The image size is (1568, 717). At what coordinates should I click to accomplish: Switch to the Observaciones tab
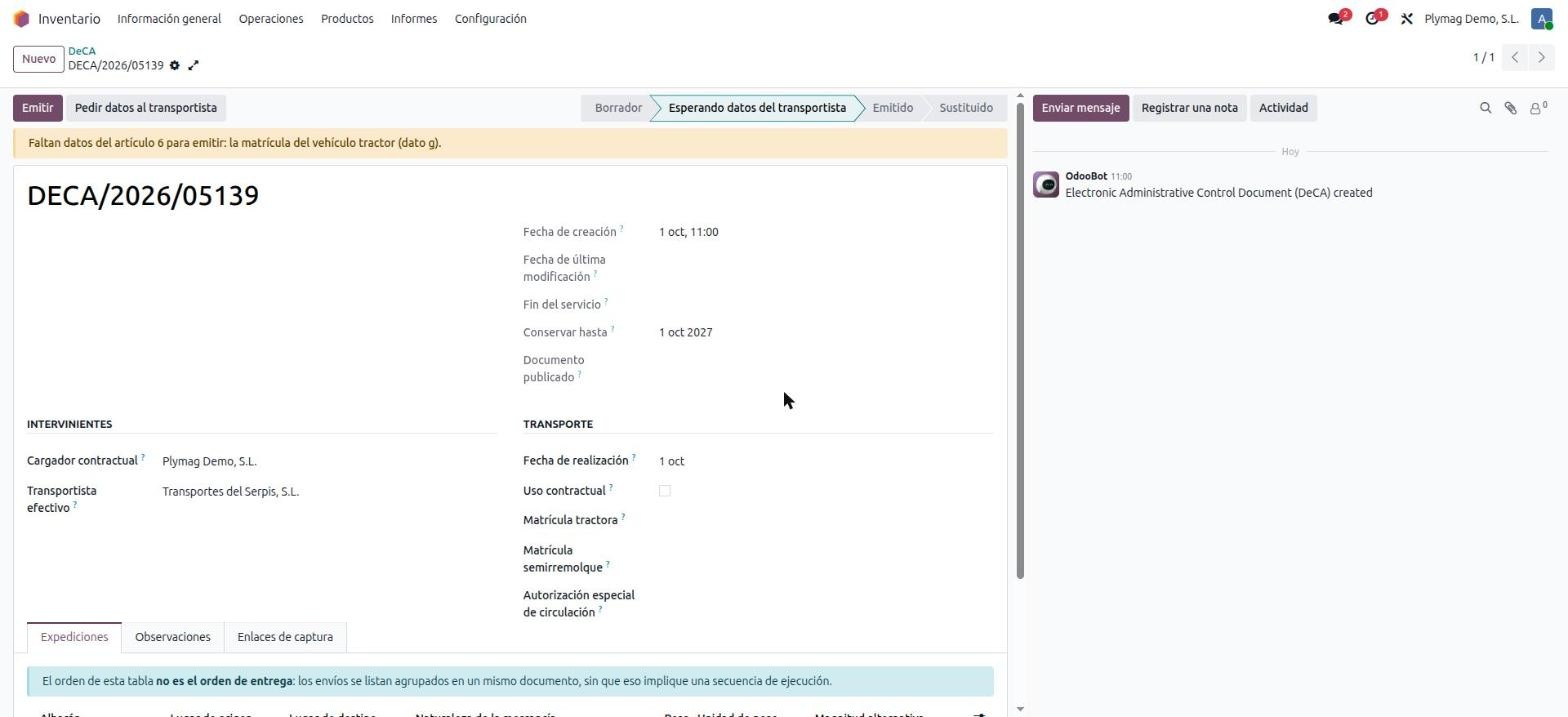click(173, 637)
